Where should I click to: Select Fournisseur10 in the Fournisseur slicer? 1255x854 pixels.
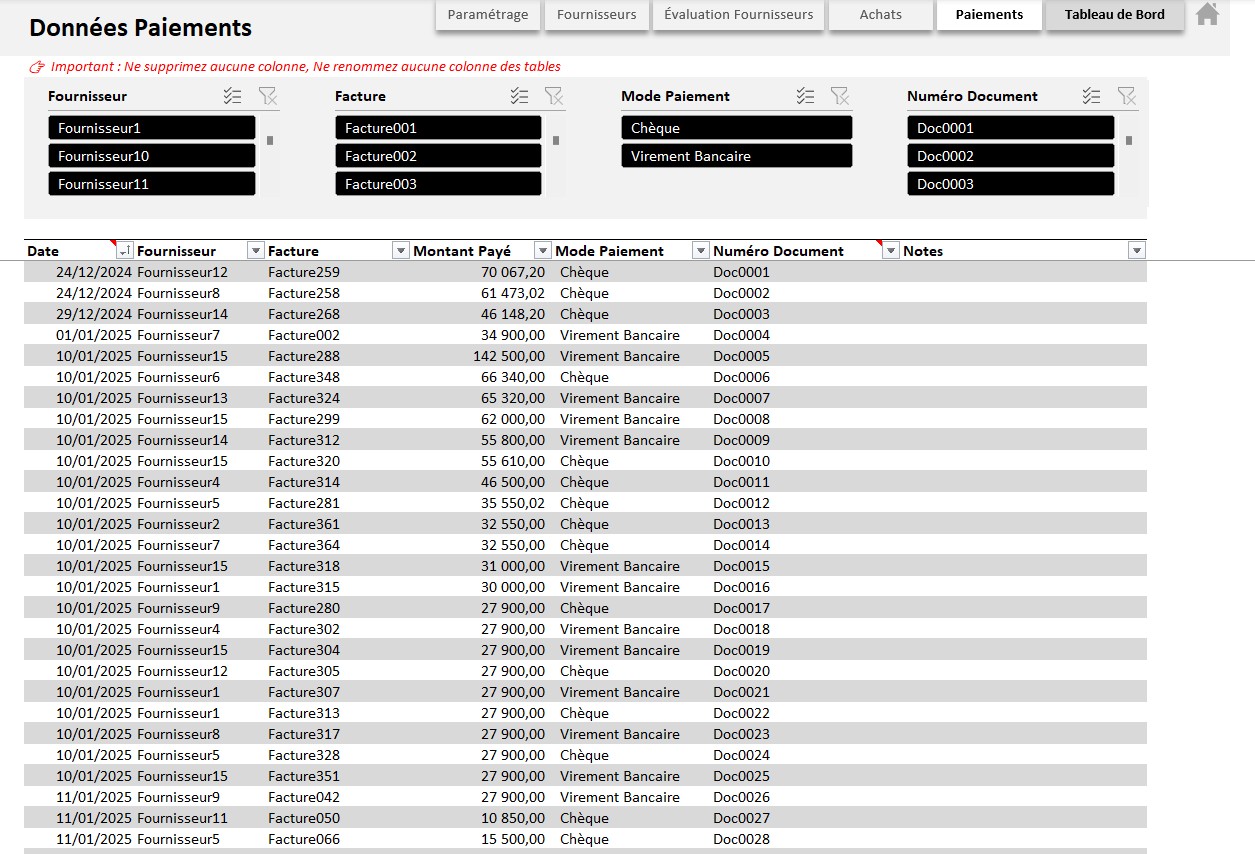point(151,156)
